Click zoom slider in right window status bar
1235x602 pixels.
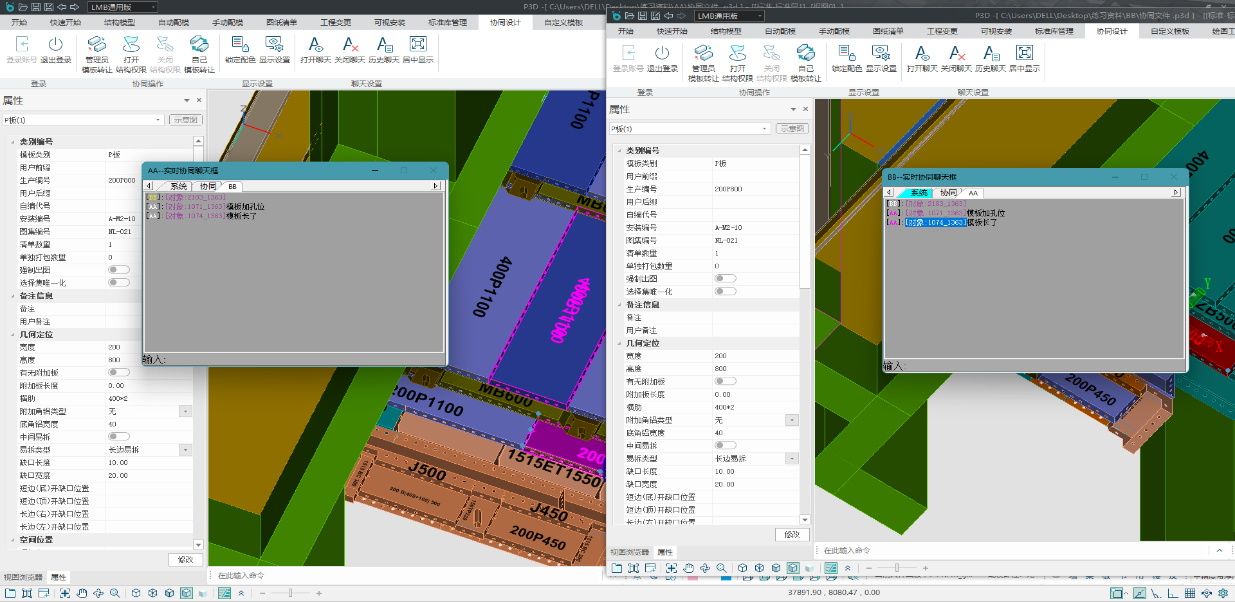(897, 568)
